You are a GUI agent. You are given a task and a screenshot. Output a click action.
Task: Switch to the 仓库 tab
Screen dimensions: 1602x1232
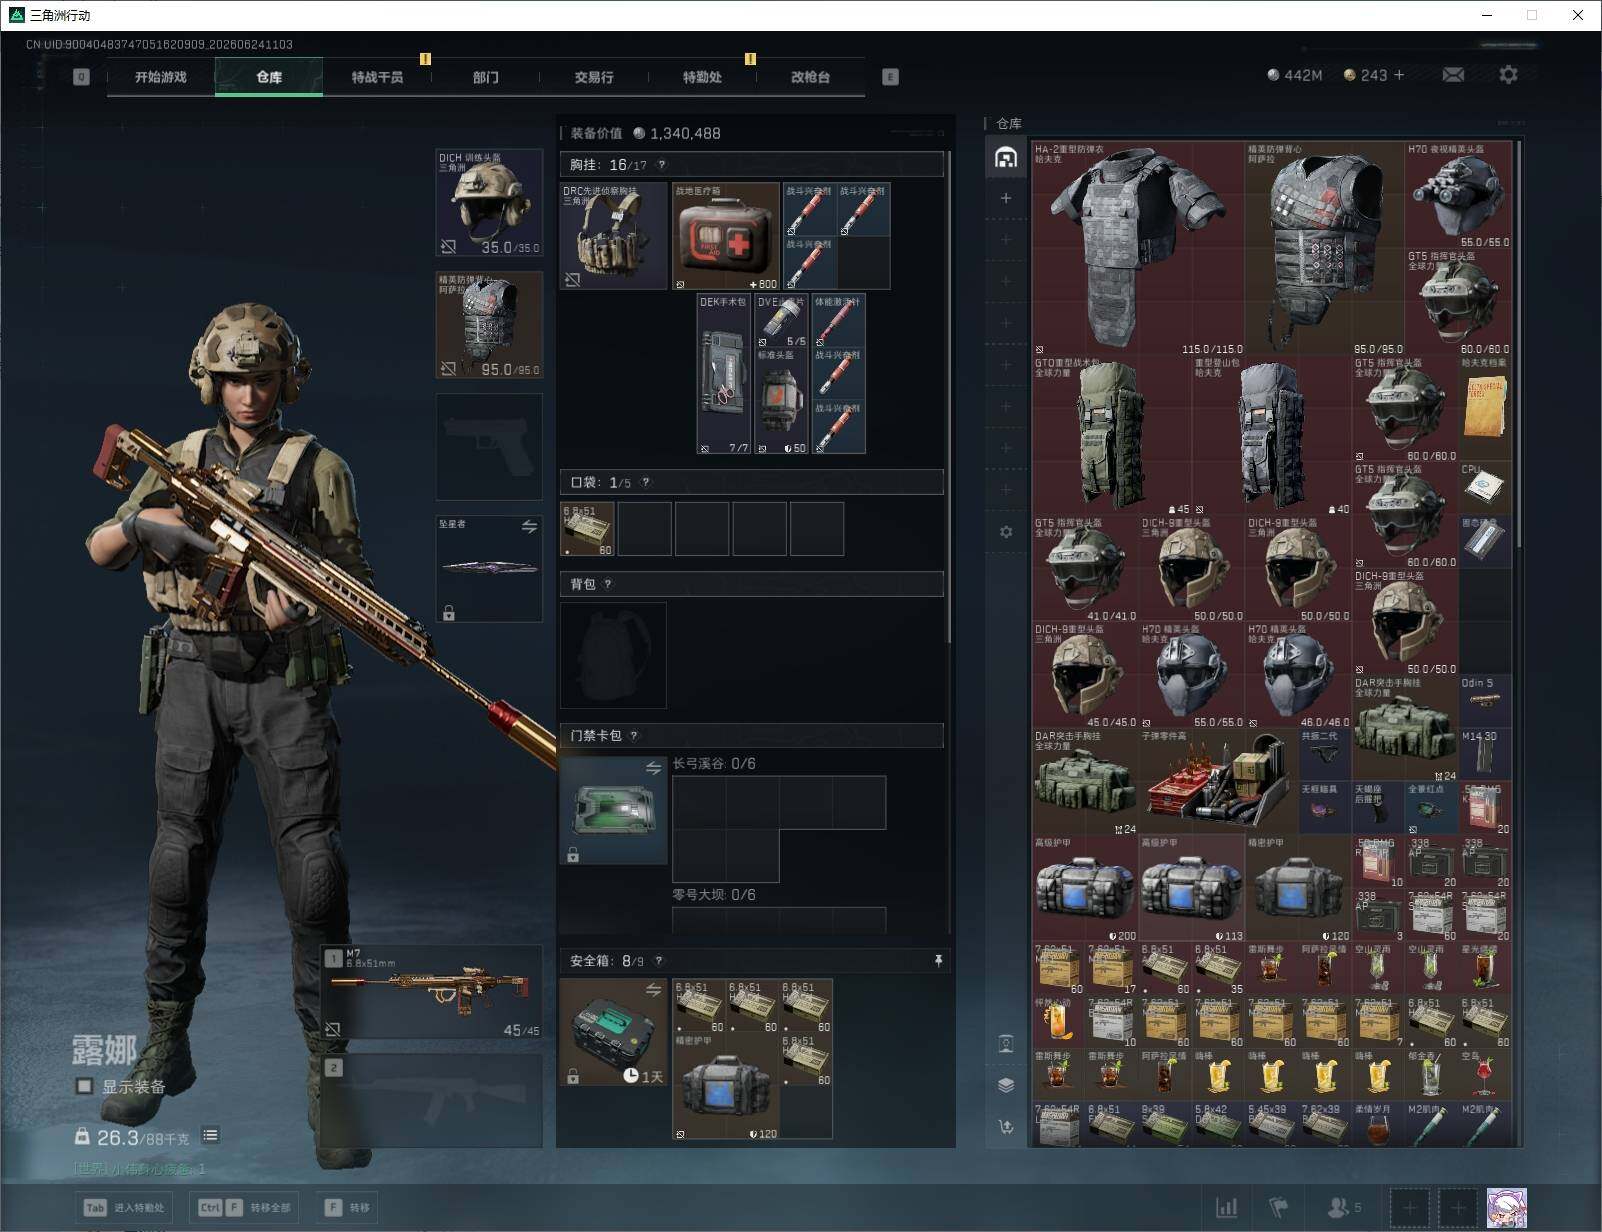click(x=269, y=77)
